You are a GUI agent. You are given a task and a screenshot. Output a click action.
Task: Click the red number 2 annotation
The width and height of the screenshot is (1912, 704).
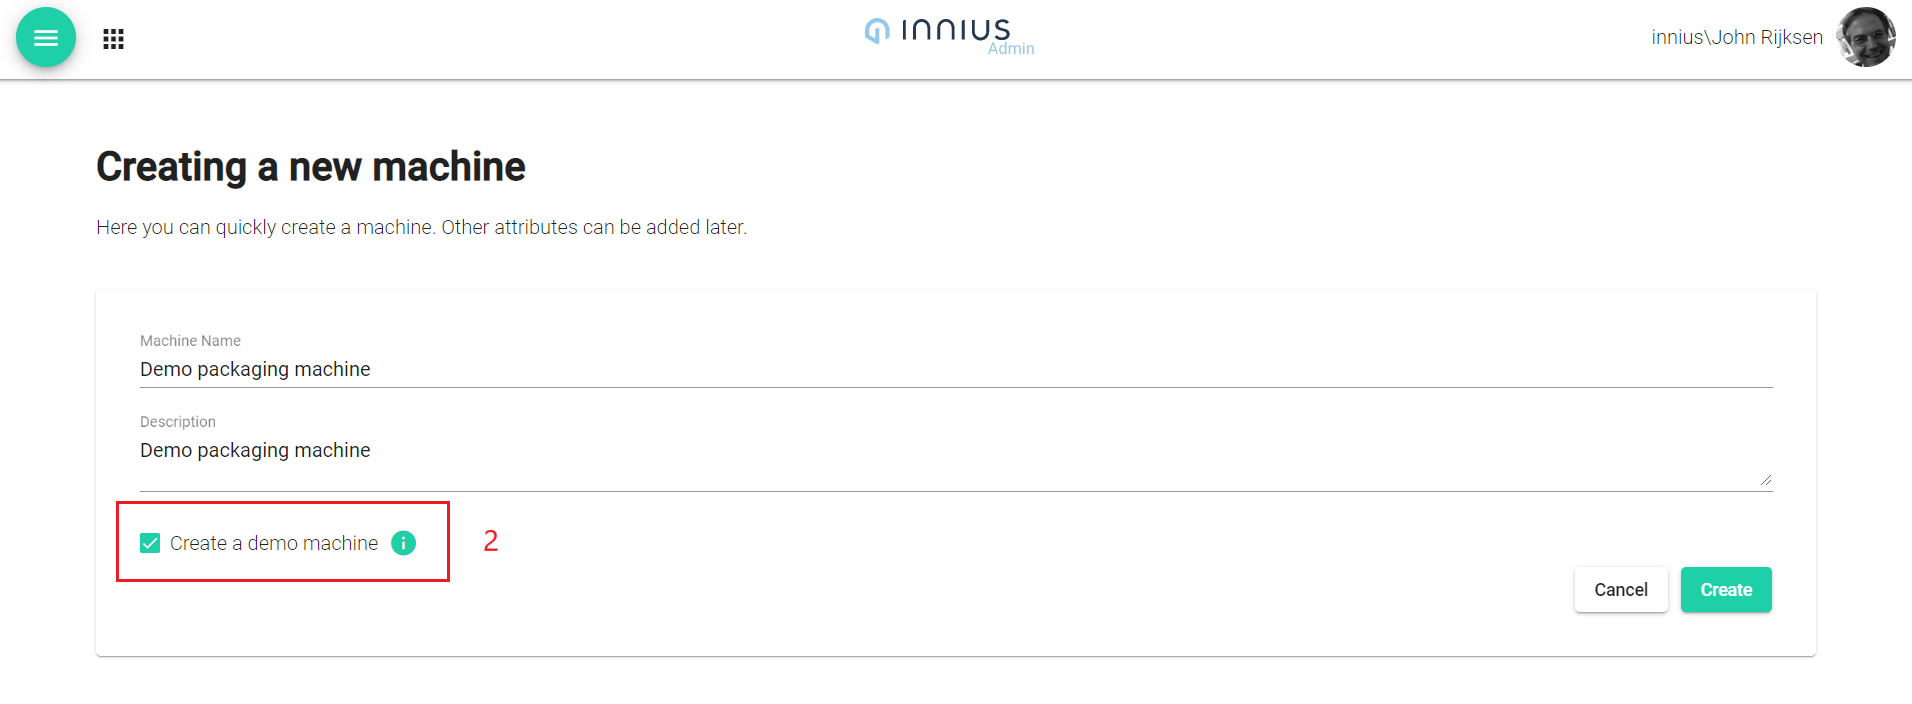[x=490, y=541]
